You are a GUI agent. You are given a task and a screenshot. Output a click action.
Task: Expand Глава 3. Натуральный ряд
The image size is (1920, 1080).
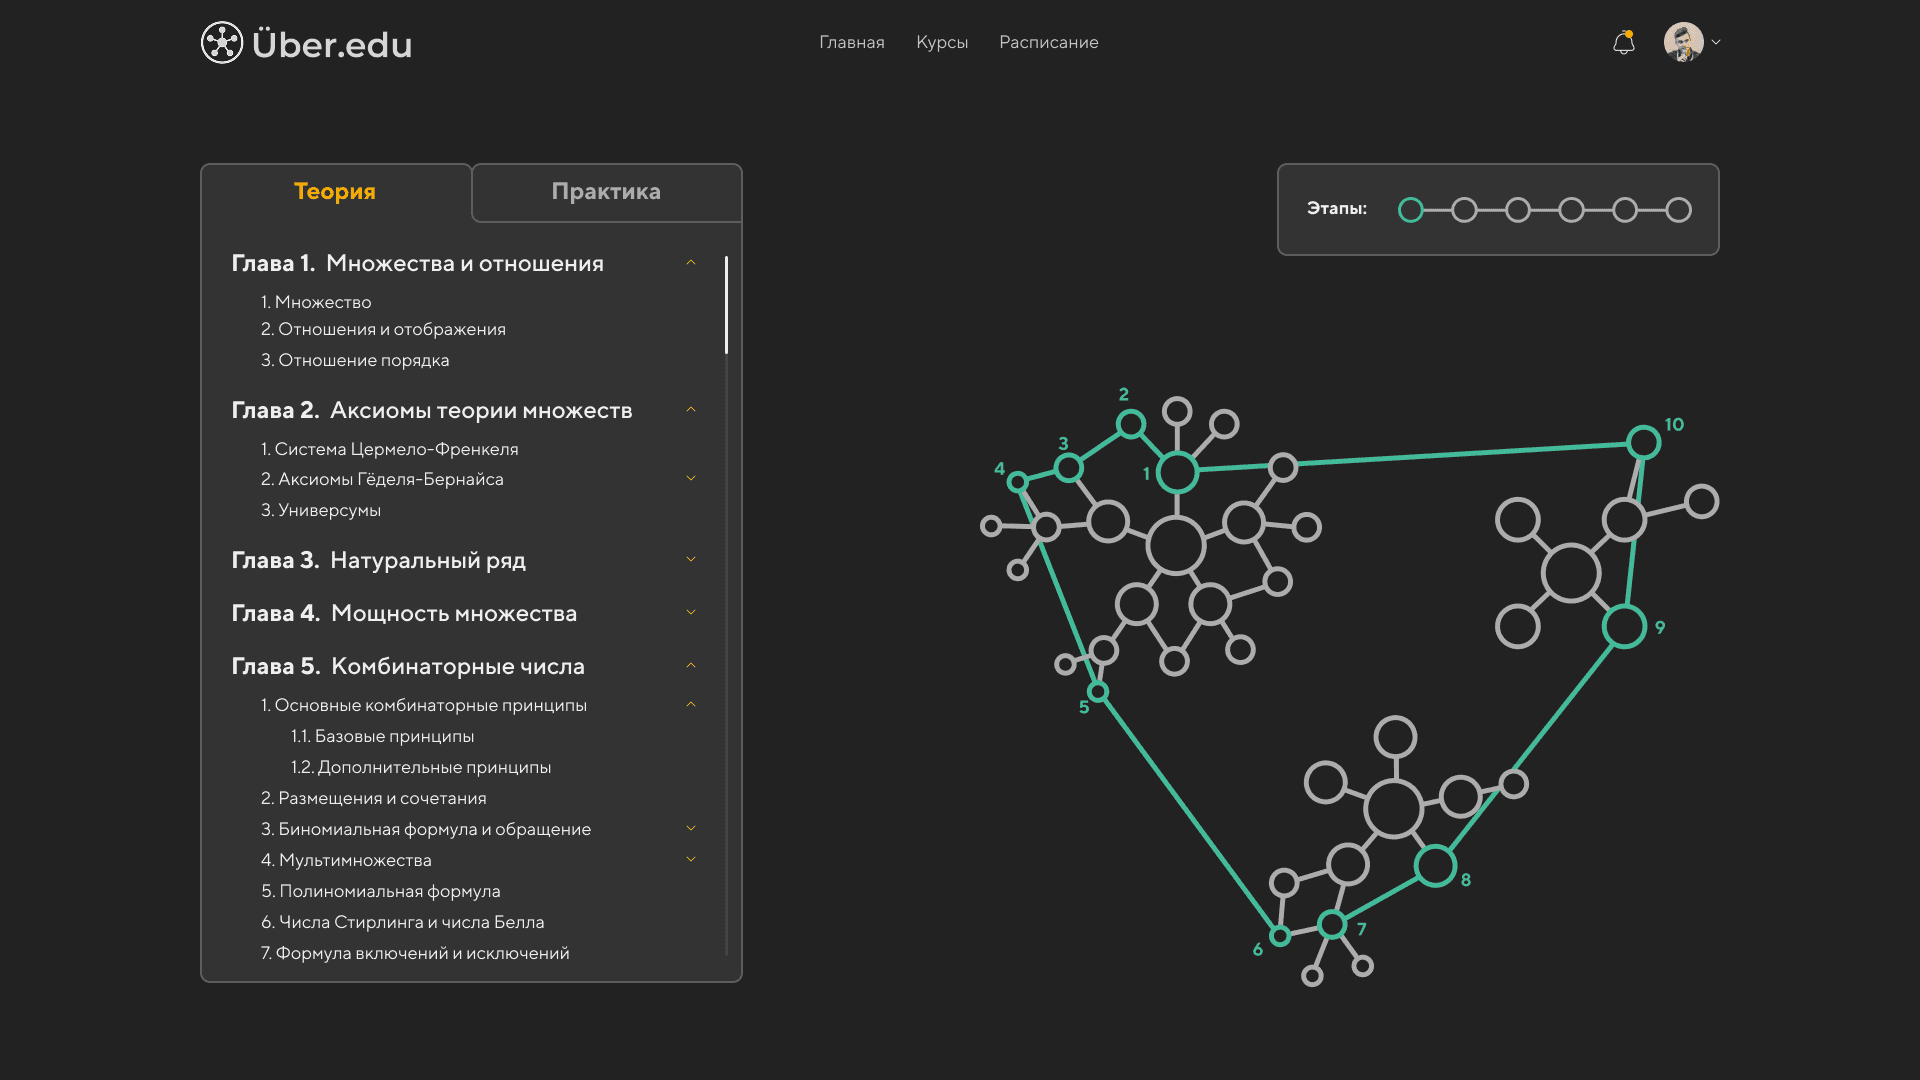(x=691, y=559)
